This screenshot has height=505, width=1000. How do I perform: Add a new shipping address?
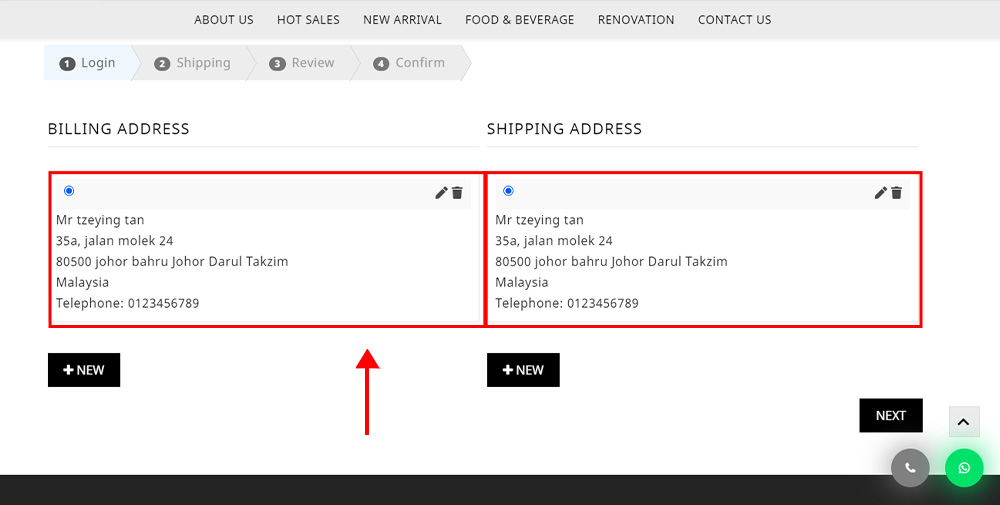[x=523, y=370]
